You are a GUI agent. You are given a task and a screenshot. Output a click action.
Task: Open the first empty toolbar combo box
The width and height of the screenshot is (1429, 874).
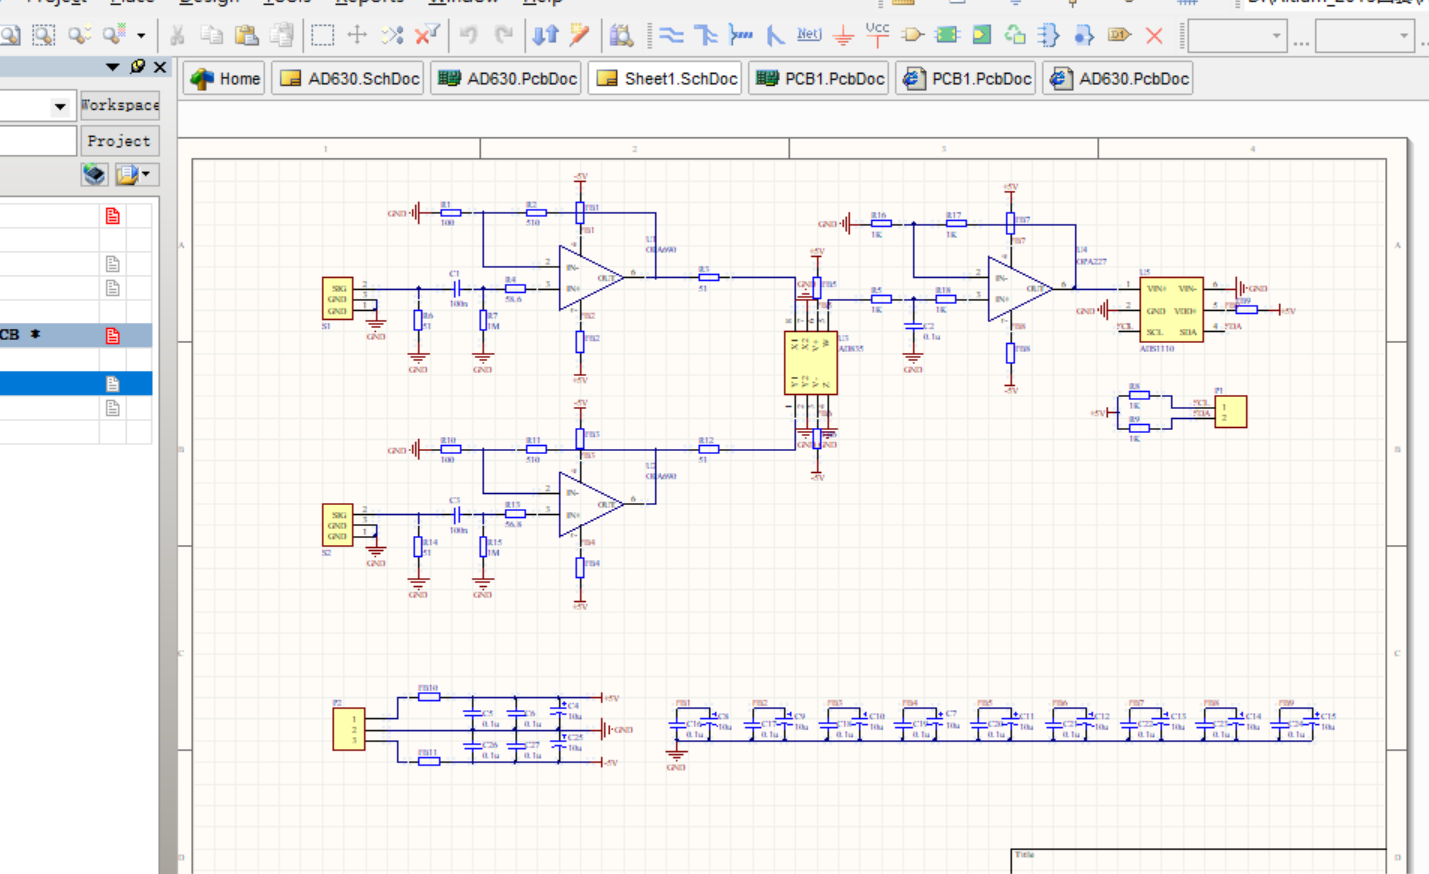tap(1237, 36)
